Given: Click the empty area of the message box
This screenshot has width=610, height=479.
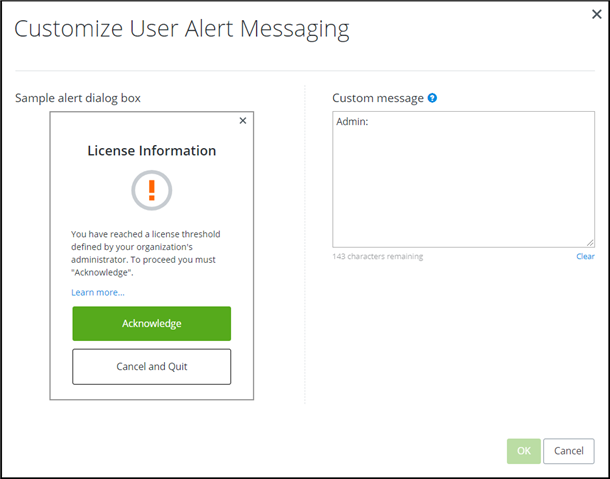Looking at the screenshot, I should click(463, 190).
